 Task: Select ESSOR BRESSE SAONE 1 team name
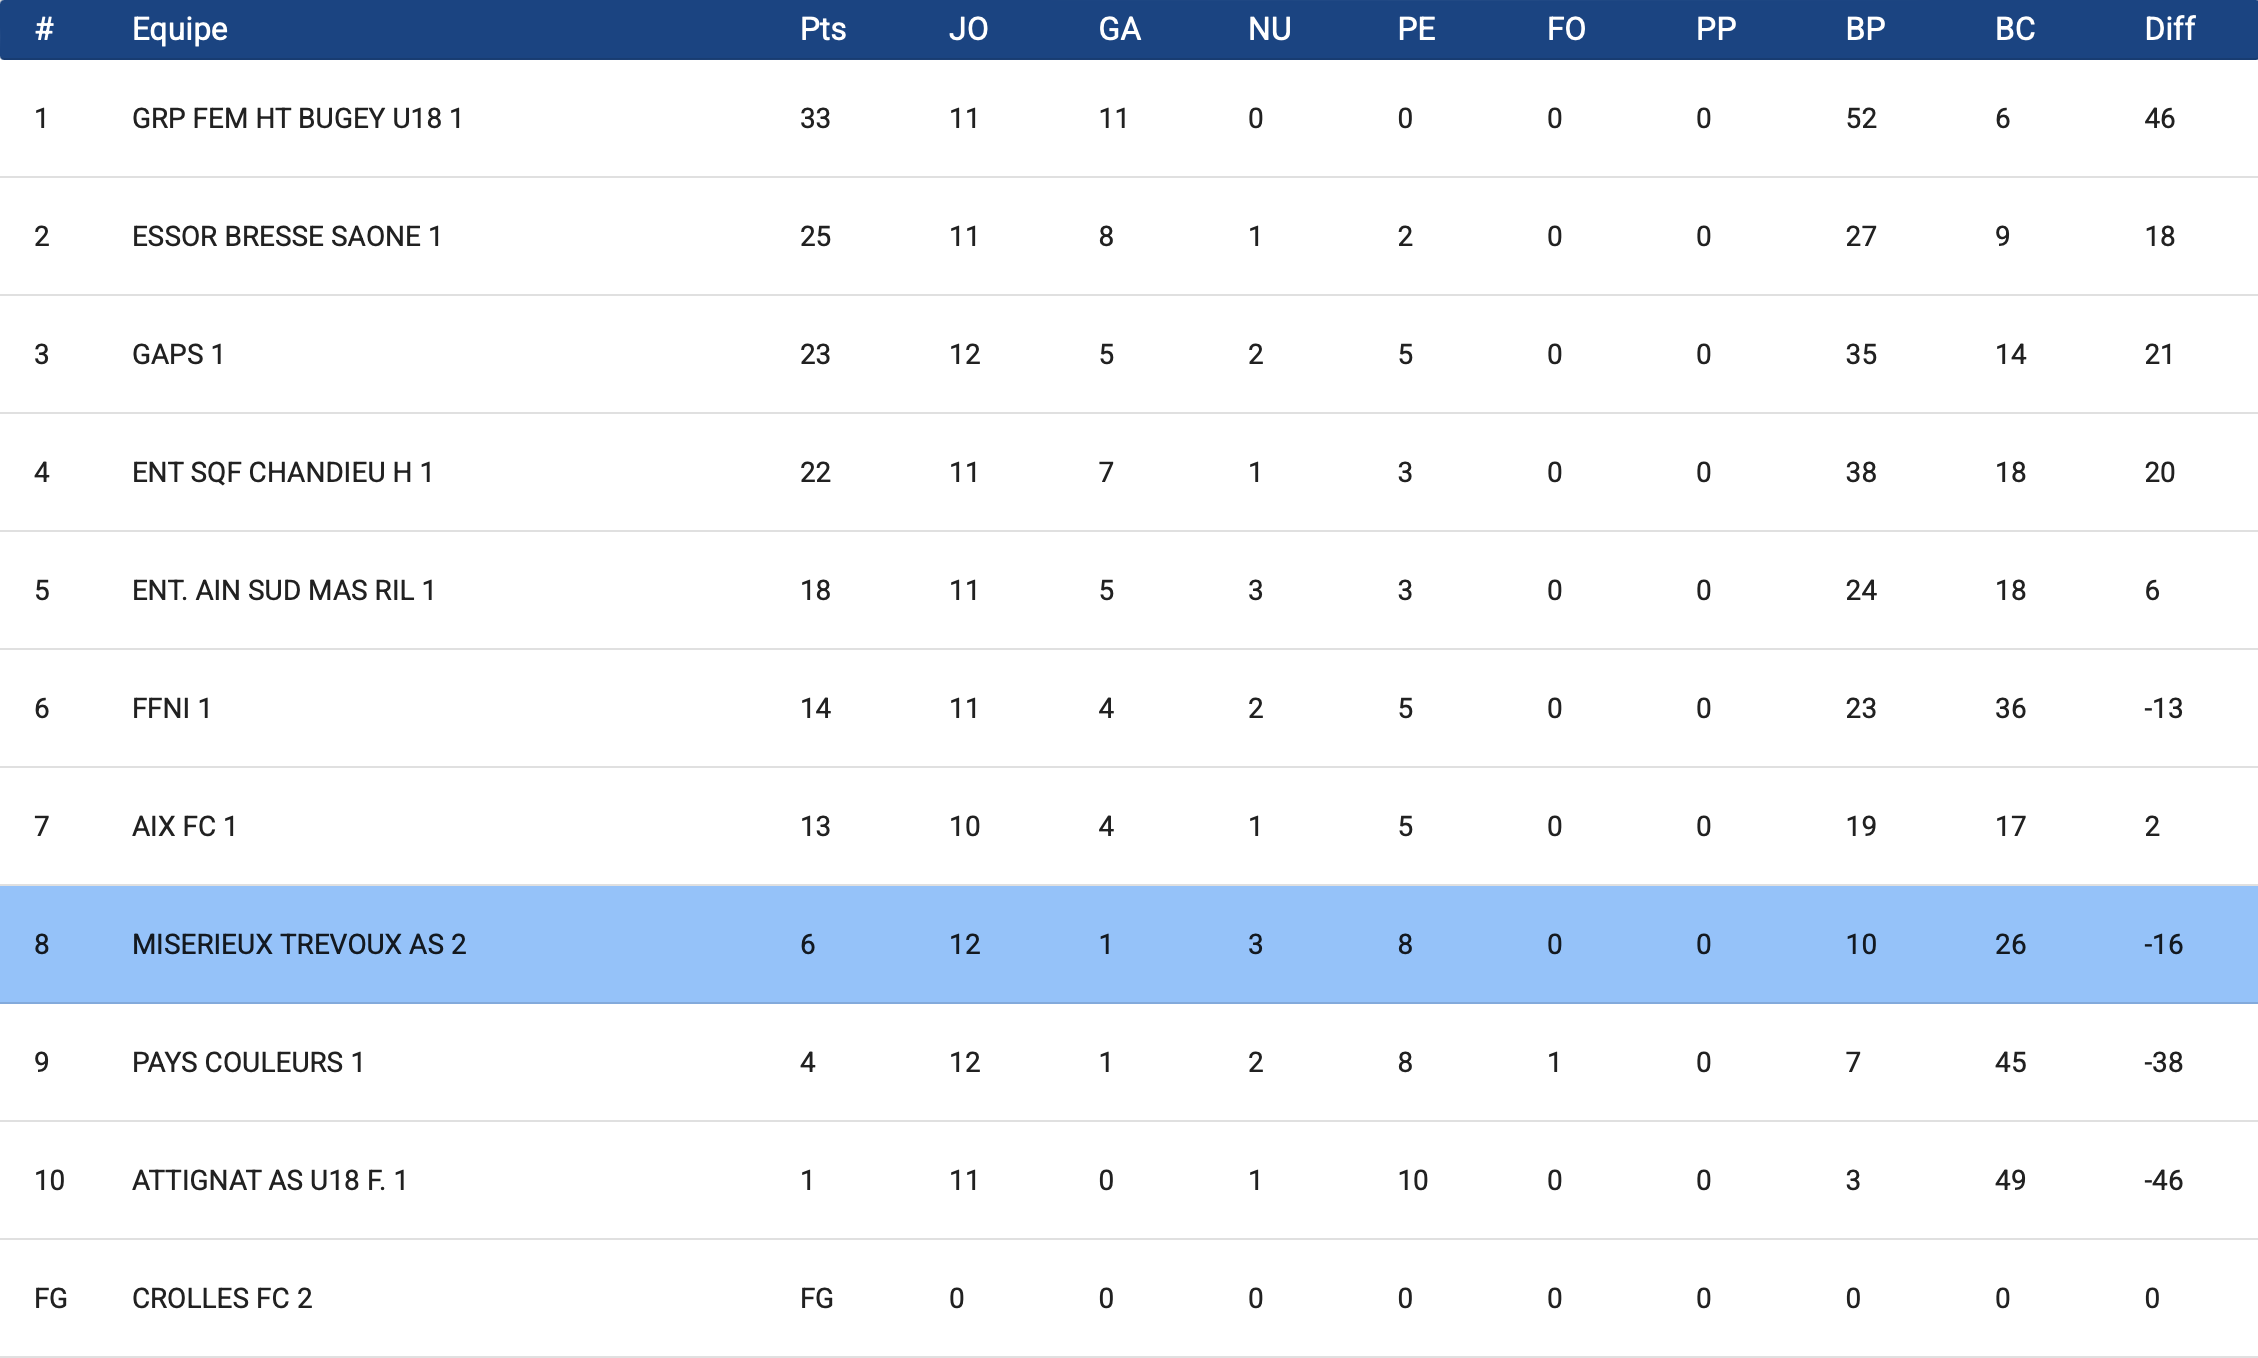coord(286,237)
